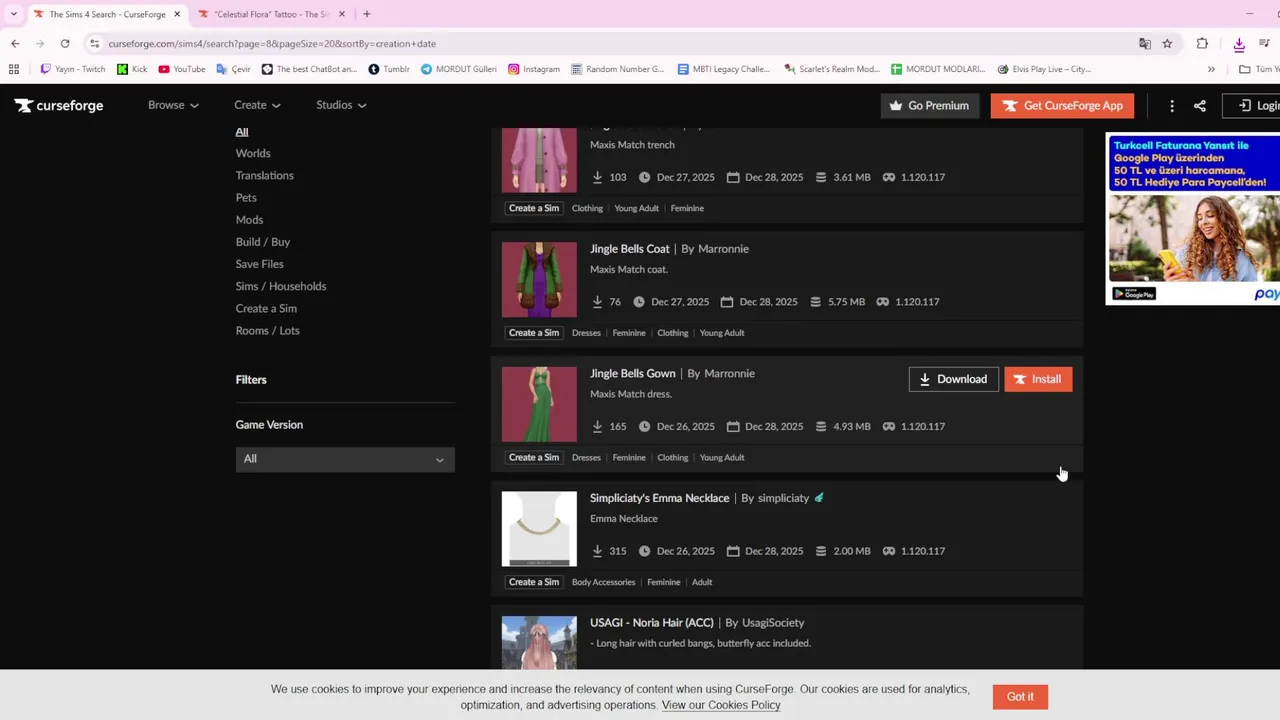Select the Translations category

point(265,175)
